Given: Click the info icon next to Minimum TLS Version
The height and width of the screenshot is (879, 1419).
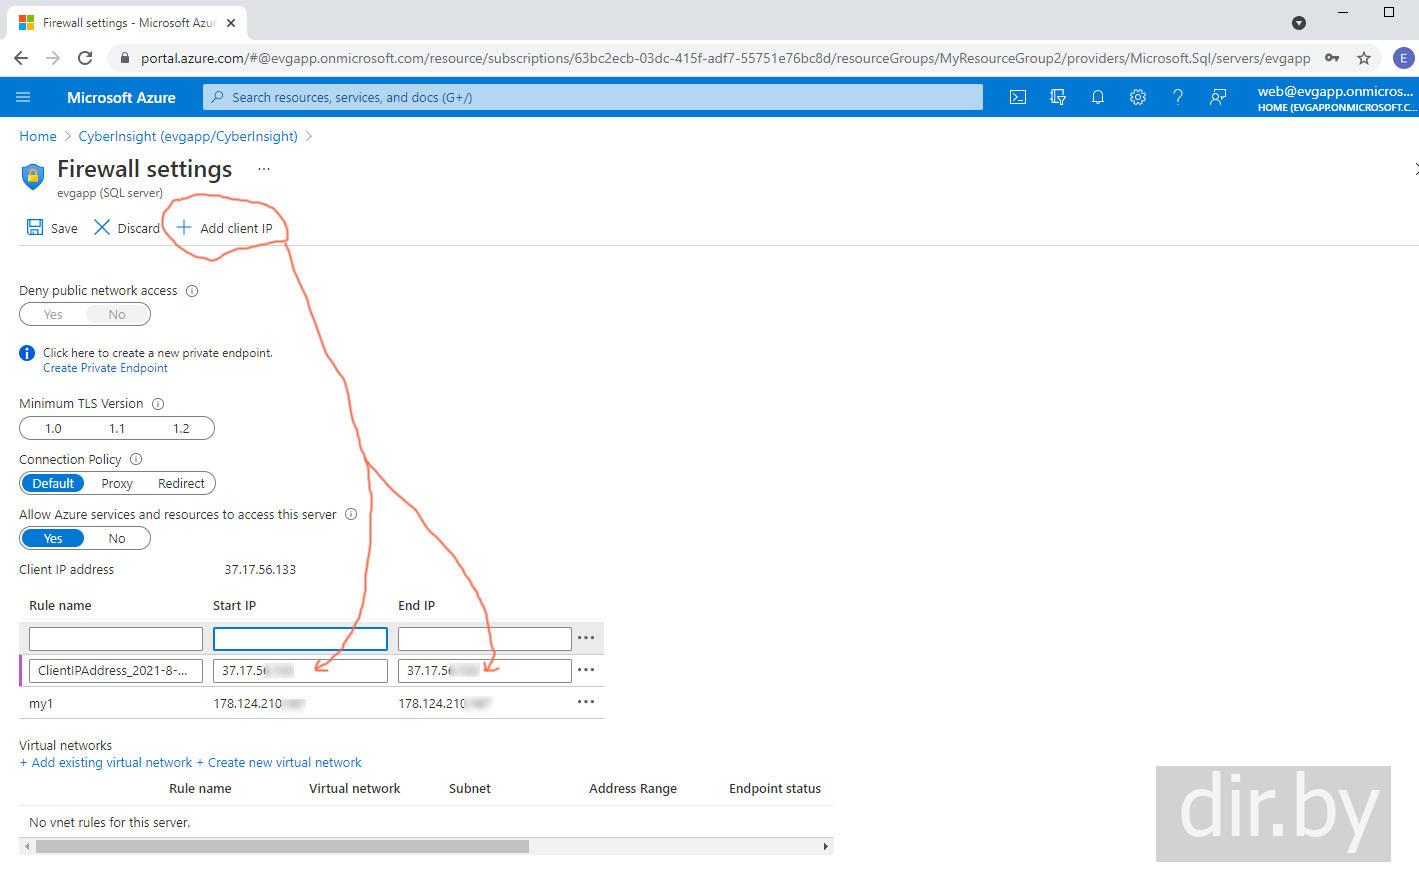Looking at the screenshot, I should (x=158, y=404).
